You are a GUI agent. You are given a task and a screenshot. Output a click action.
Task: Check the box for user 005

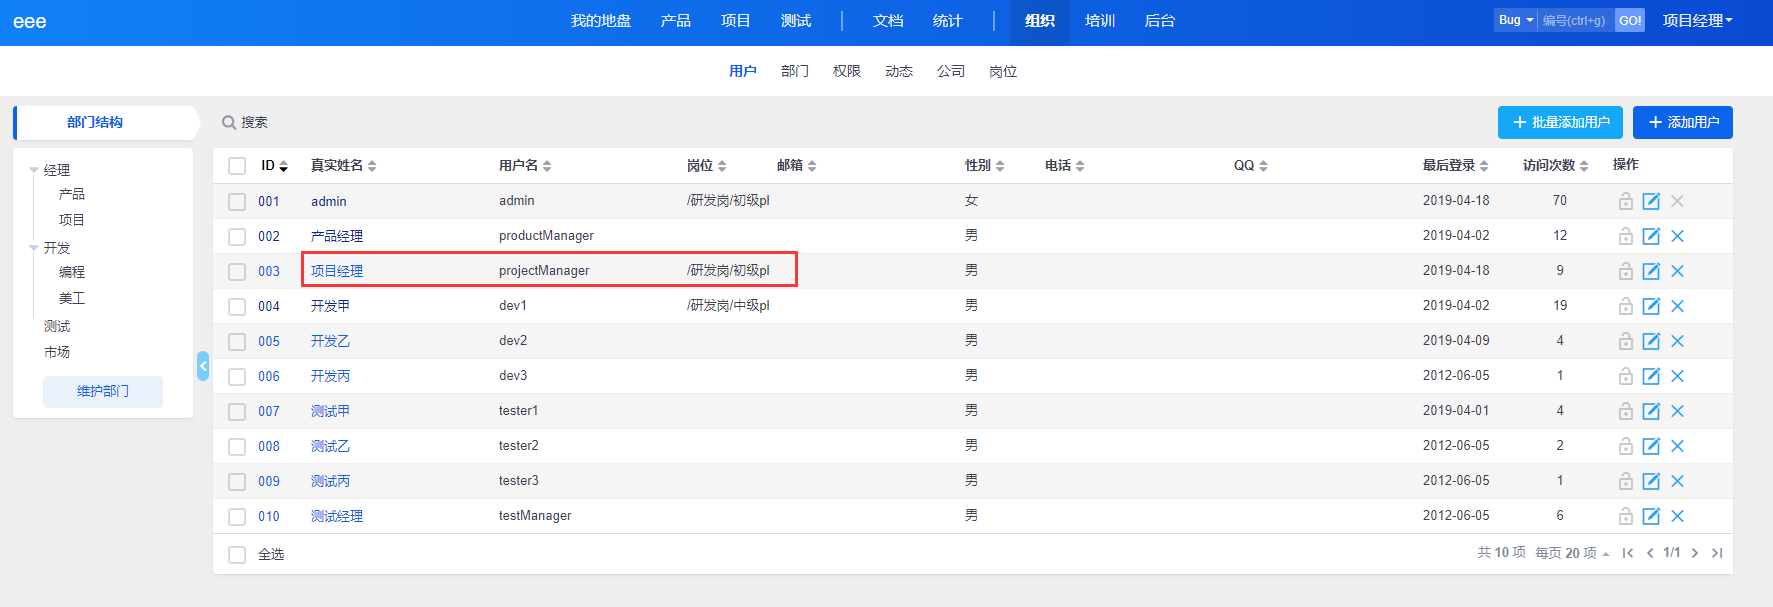coord(237,341)
